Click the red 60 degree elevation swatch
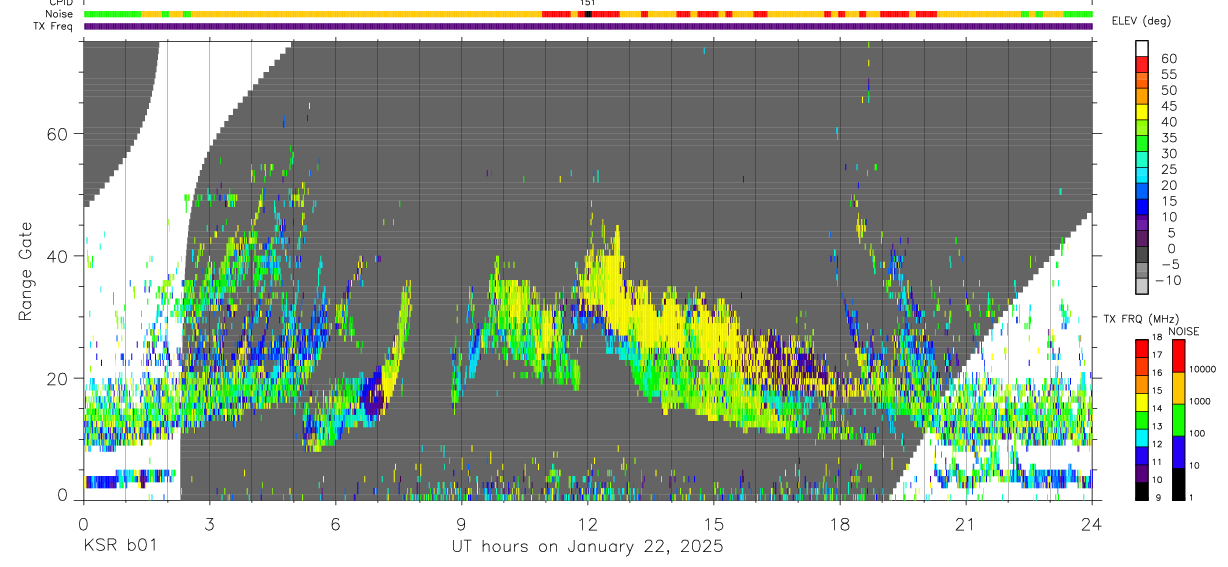This screenshot has height=567, width=1228. (1142, 65)
